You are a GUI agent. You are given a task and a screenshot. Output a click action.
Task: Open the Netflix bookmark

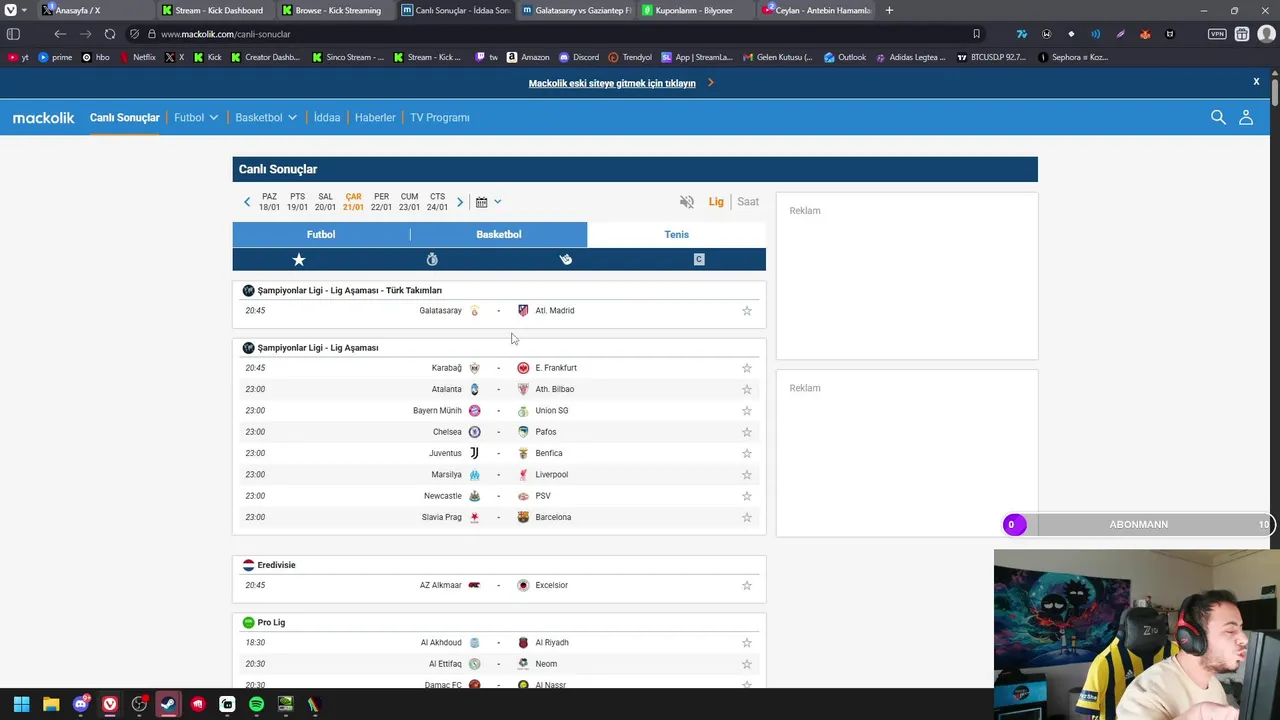tap(138, 57)
